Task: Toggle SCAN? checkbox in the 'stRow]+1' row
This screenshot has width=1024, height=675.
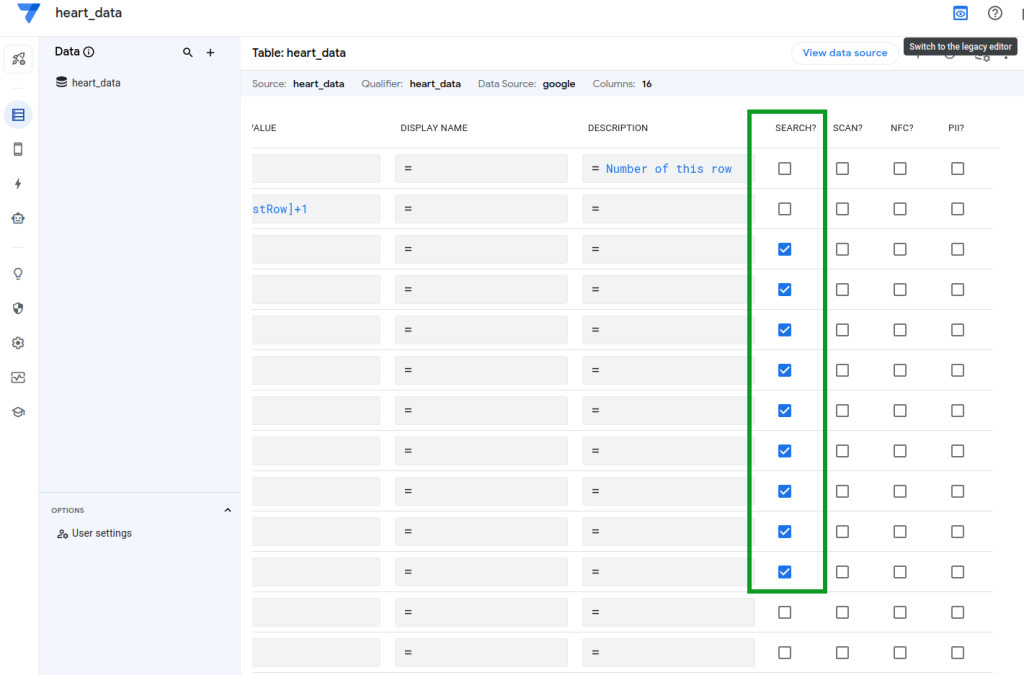Action: click(x=842, y=209)
